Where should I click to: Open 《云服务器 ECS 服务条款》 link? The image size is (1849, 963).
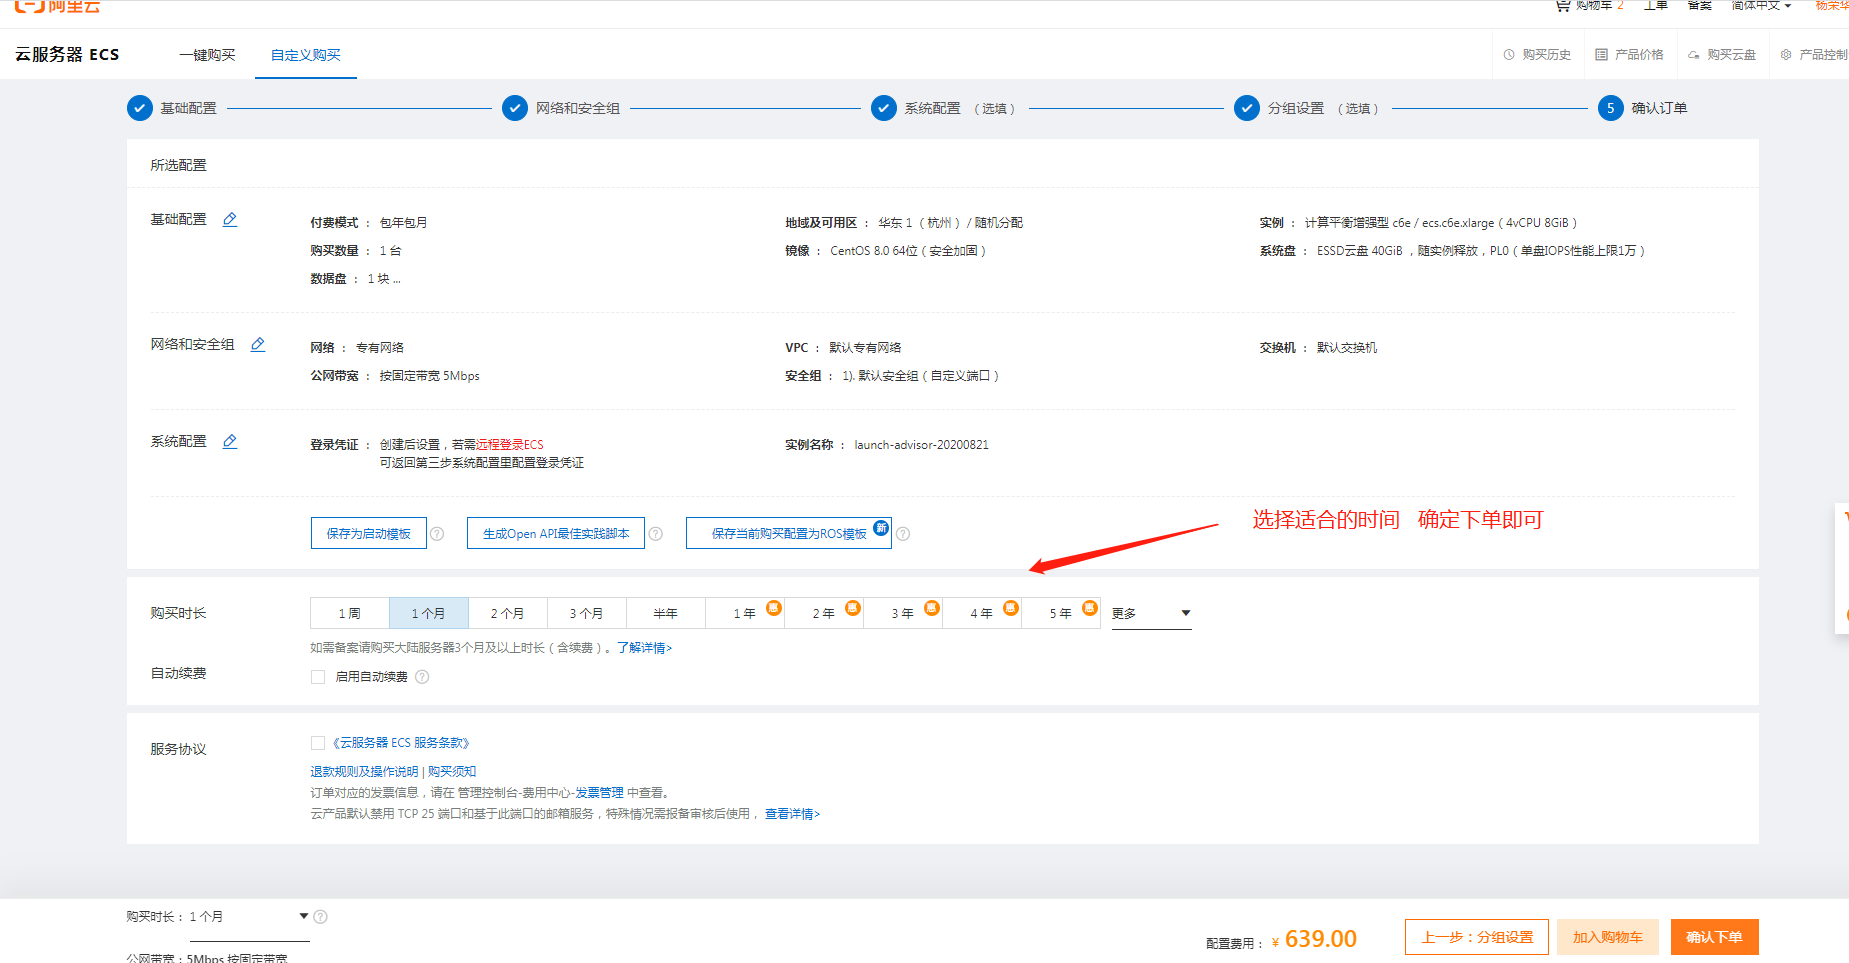coord(400,743)
